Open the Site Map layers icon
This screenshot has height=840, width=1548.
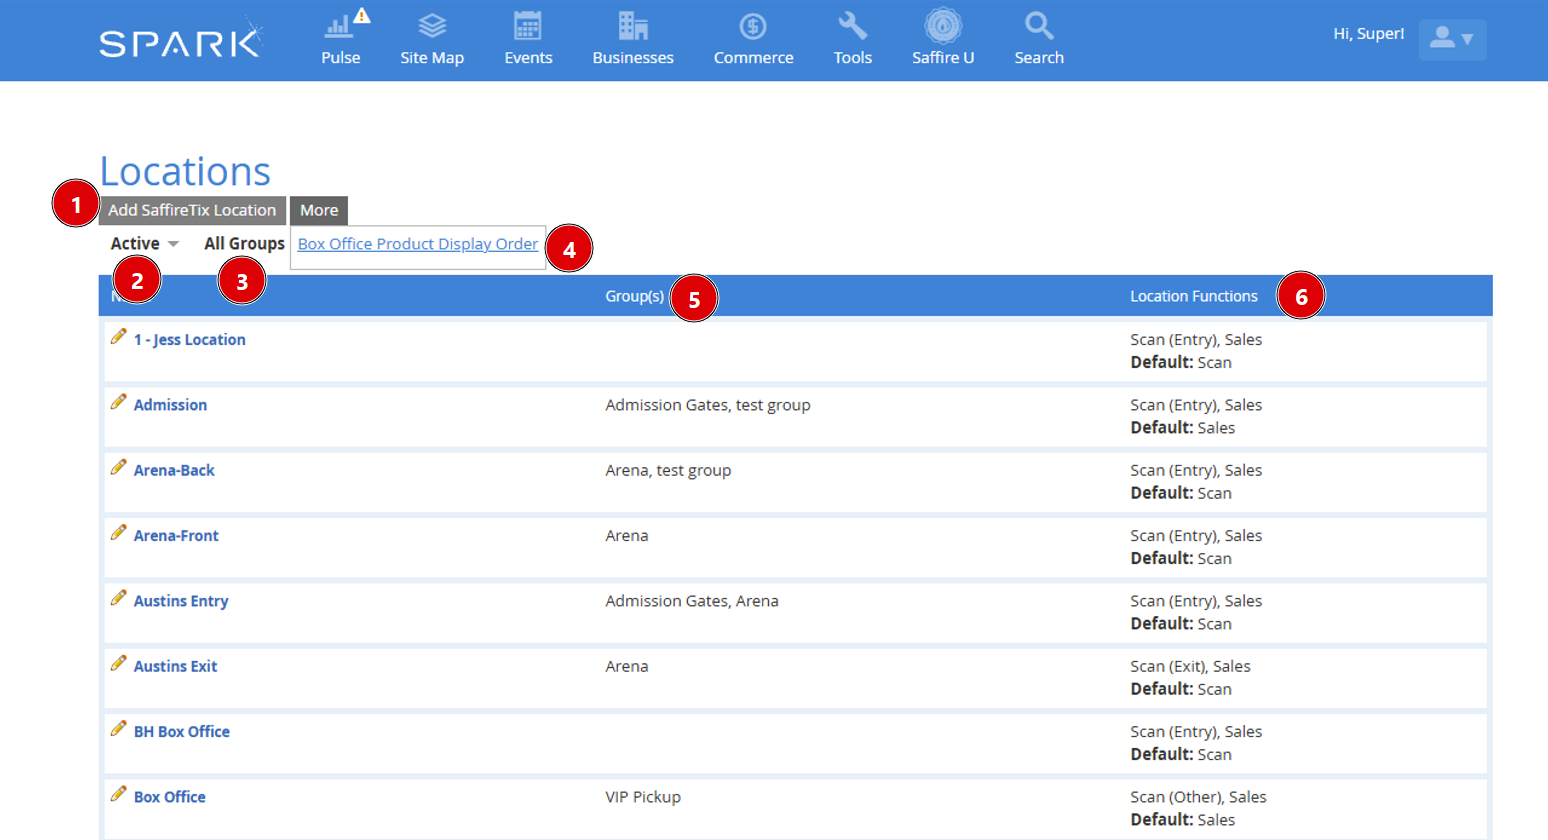tap(432, 25)
